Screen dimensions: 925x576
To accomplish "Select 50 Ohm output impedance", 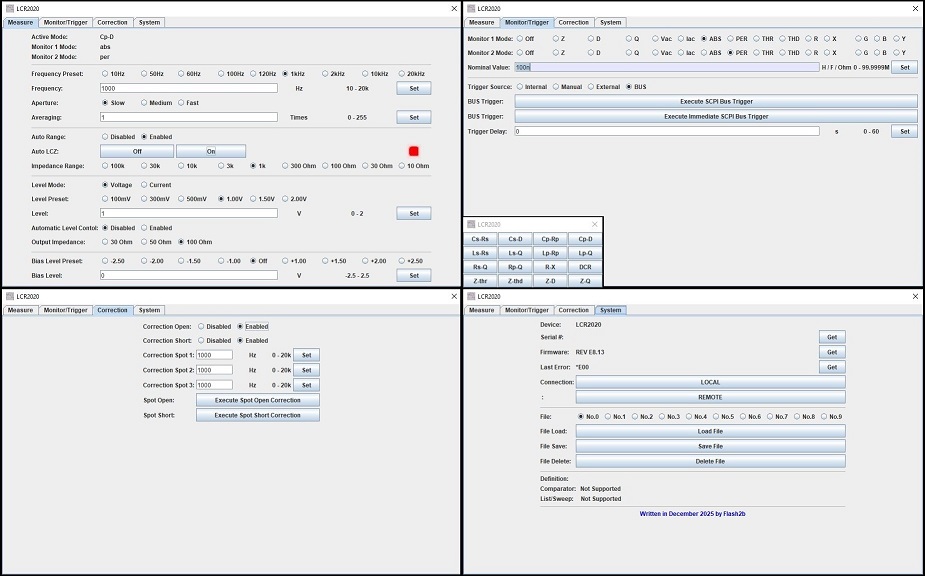I will tap(144, 242).
